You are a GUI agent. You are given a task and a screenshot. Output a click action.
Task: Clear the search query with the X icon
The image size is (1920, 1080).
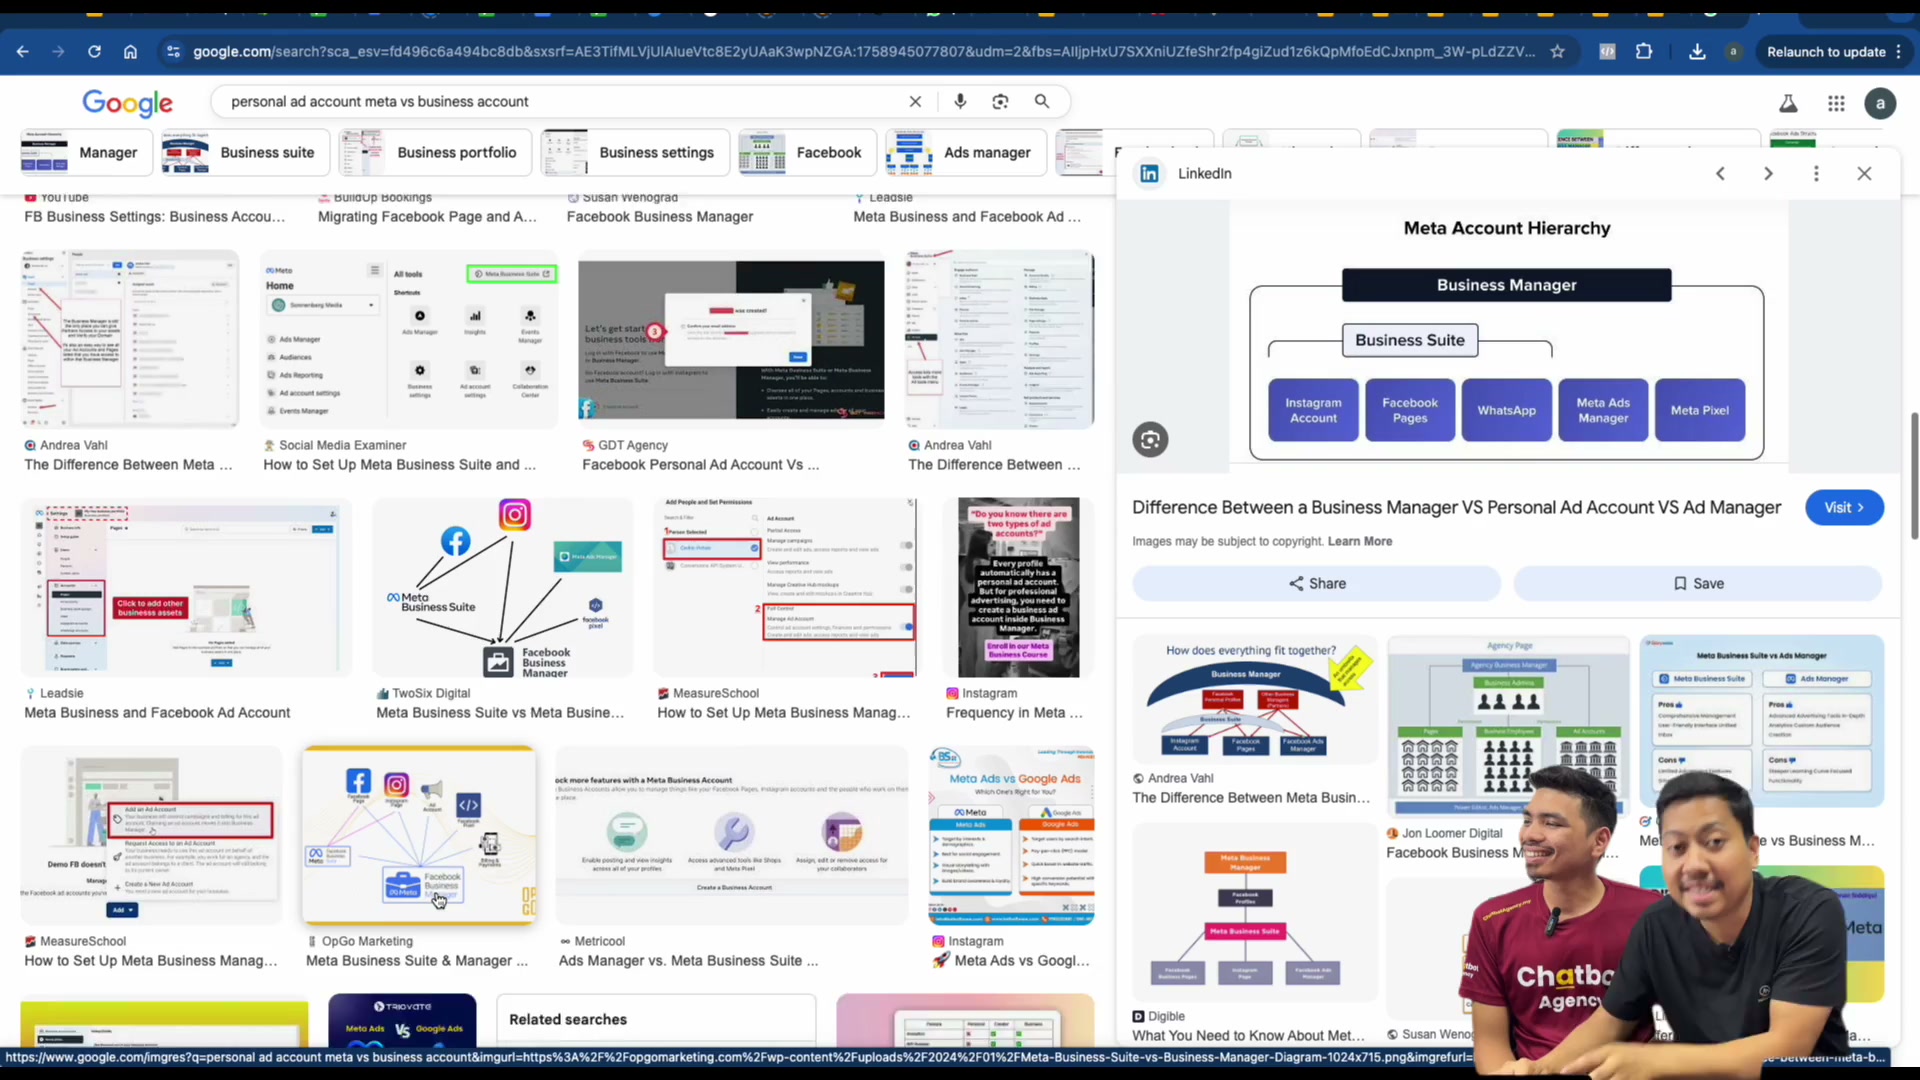[x=915, y=101]
